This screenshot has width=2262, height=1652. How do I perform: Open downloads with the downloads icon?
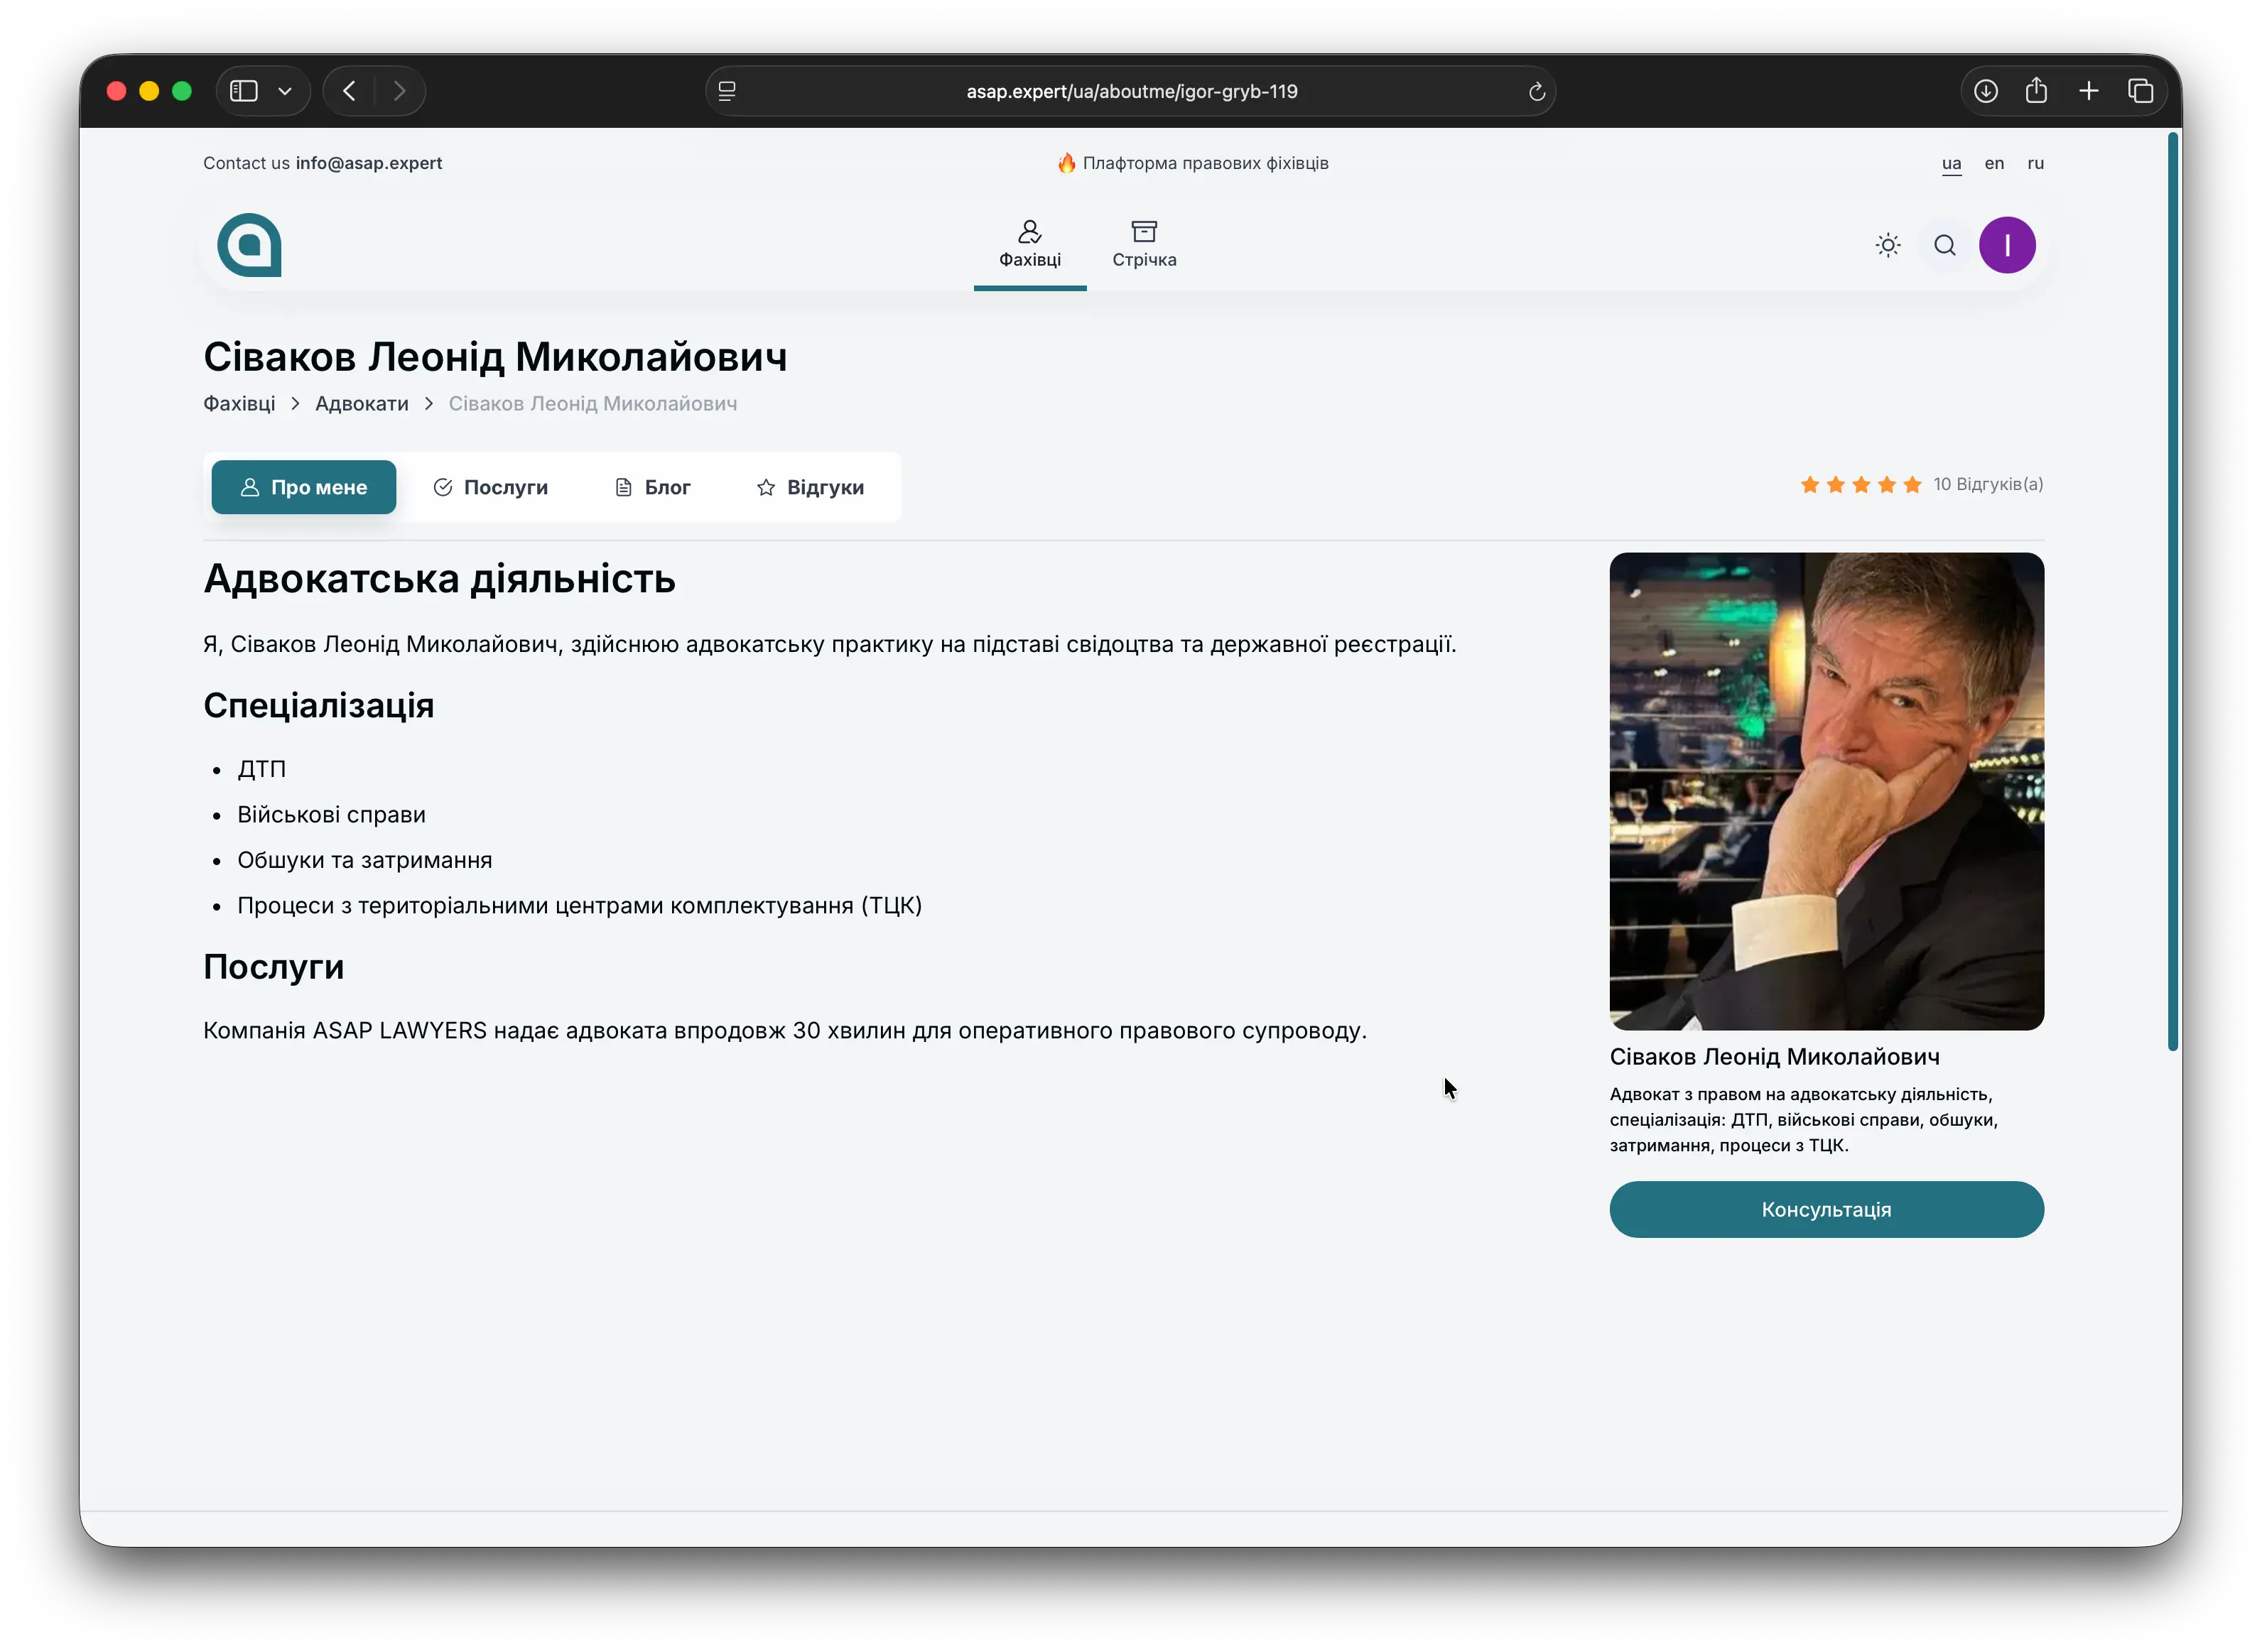[1986, 90]
